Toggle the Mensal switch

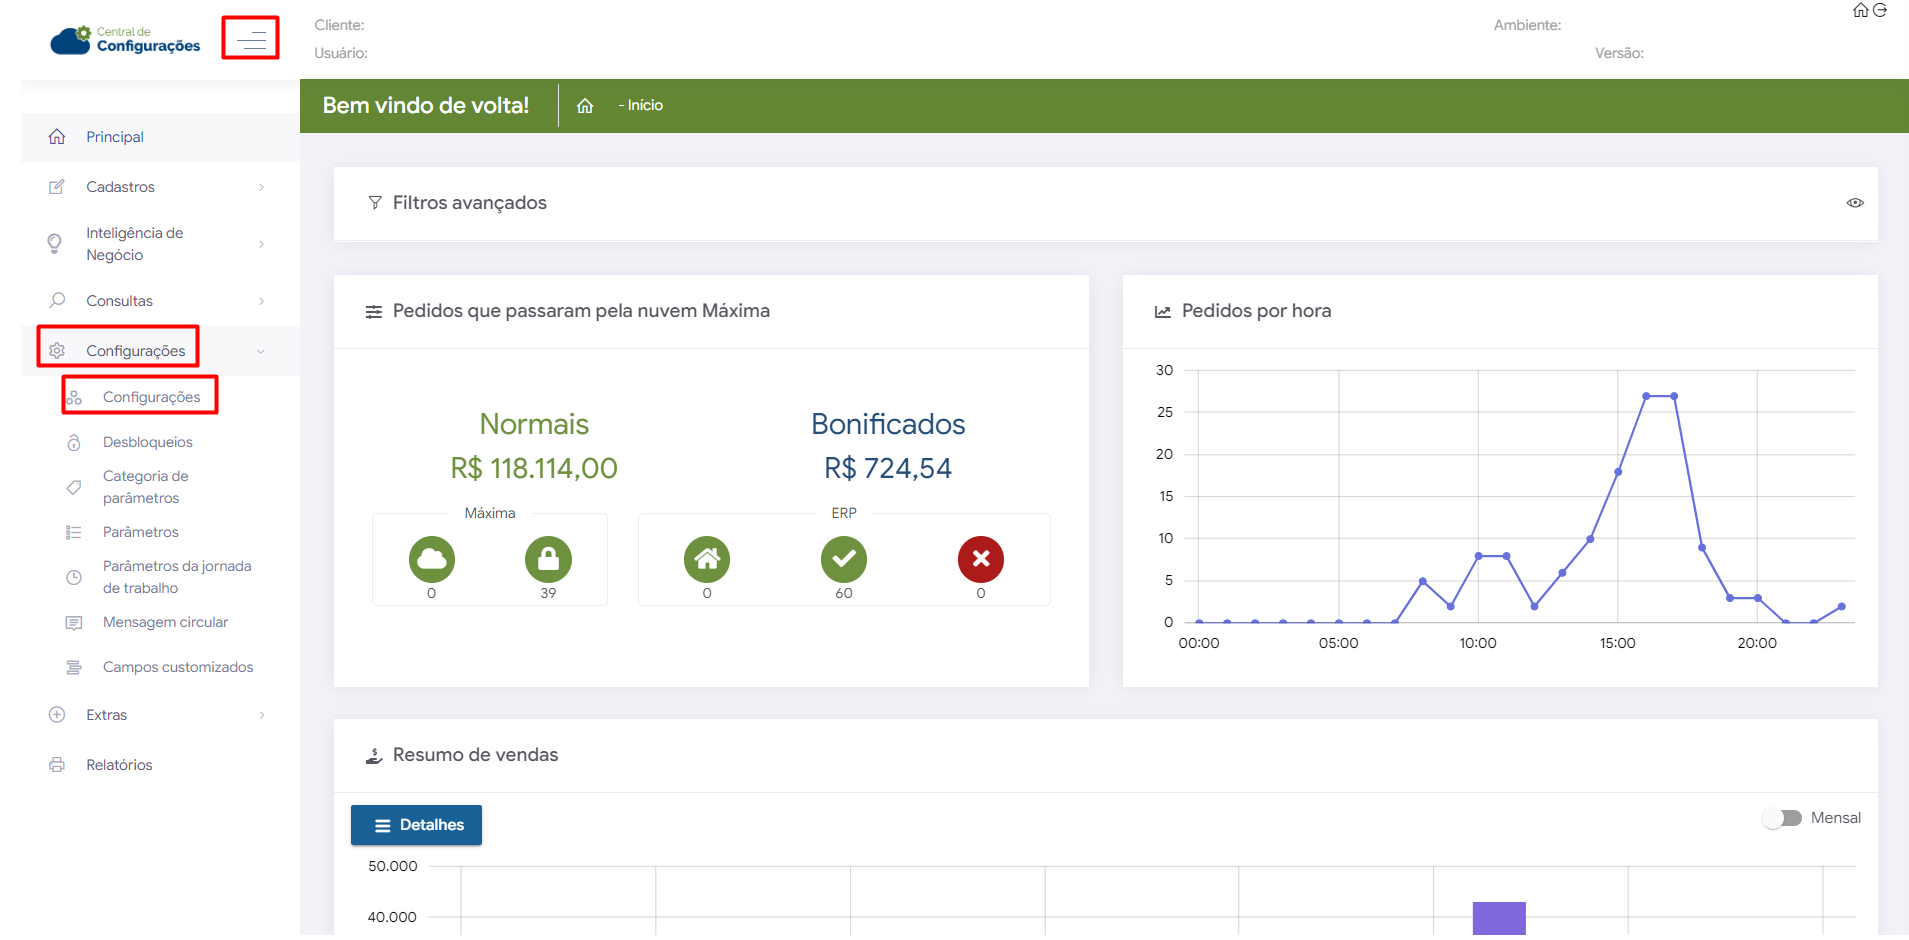pyautogui.click(x=1782, y=818)
